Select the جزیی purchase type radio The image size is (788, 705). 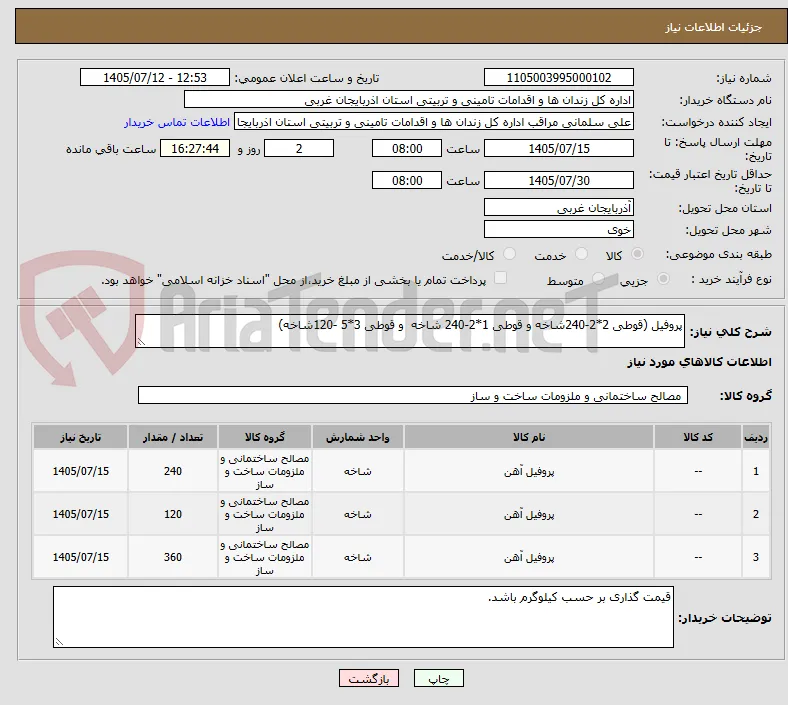pyautogui.click(x=663, y=279)
